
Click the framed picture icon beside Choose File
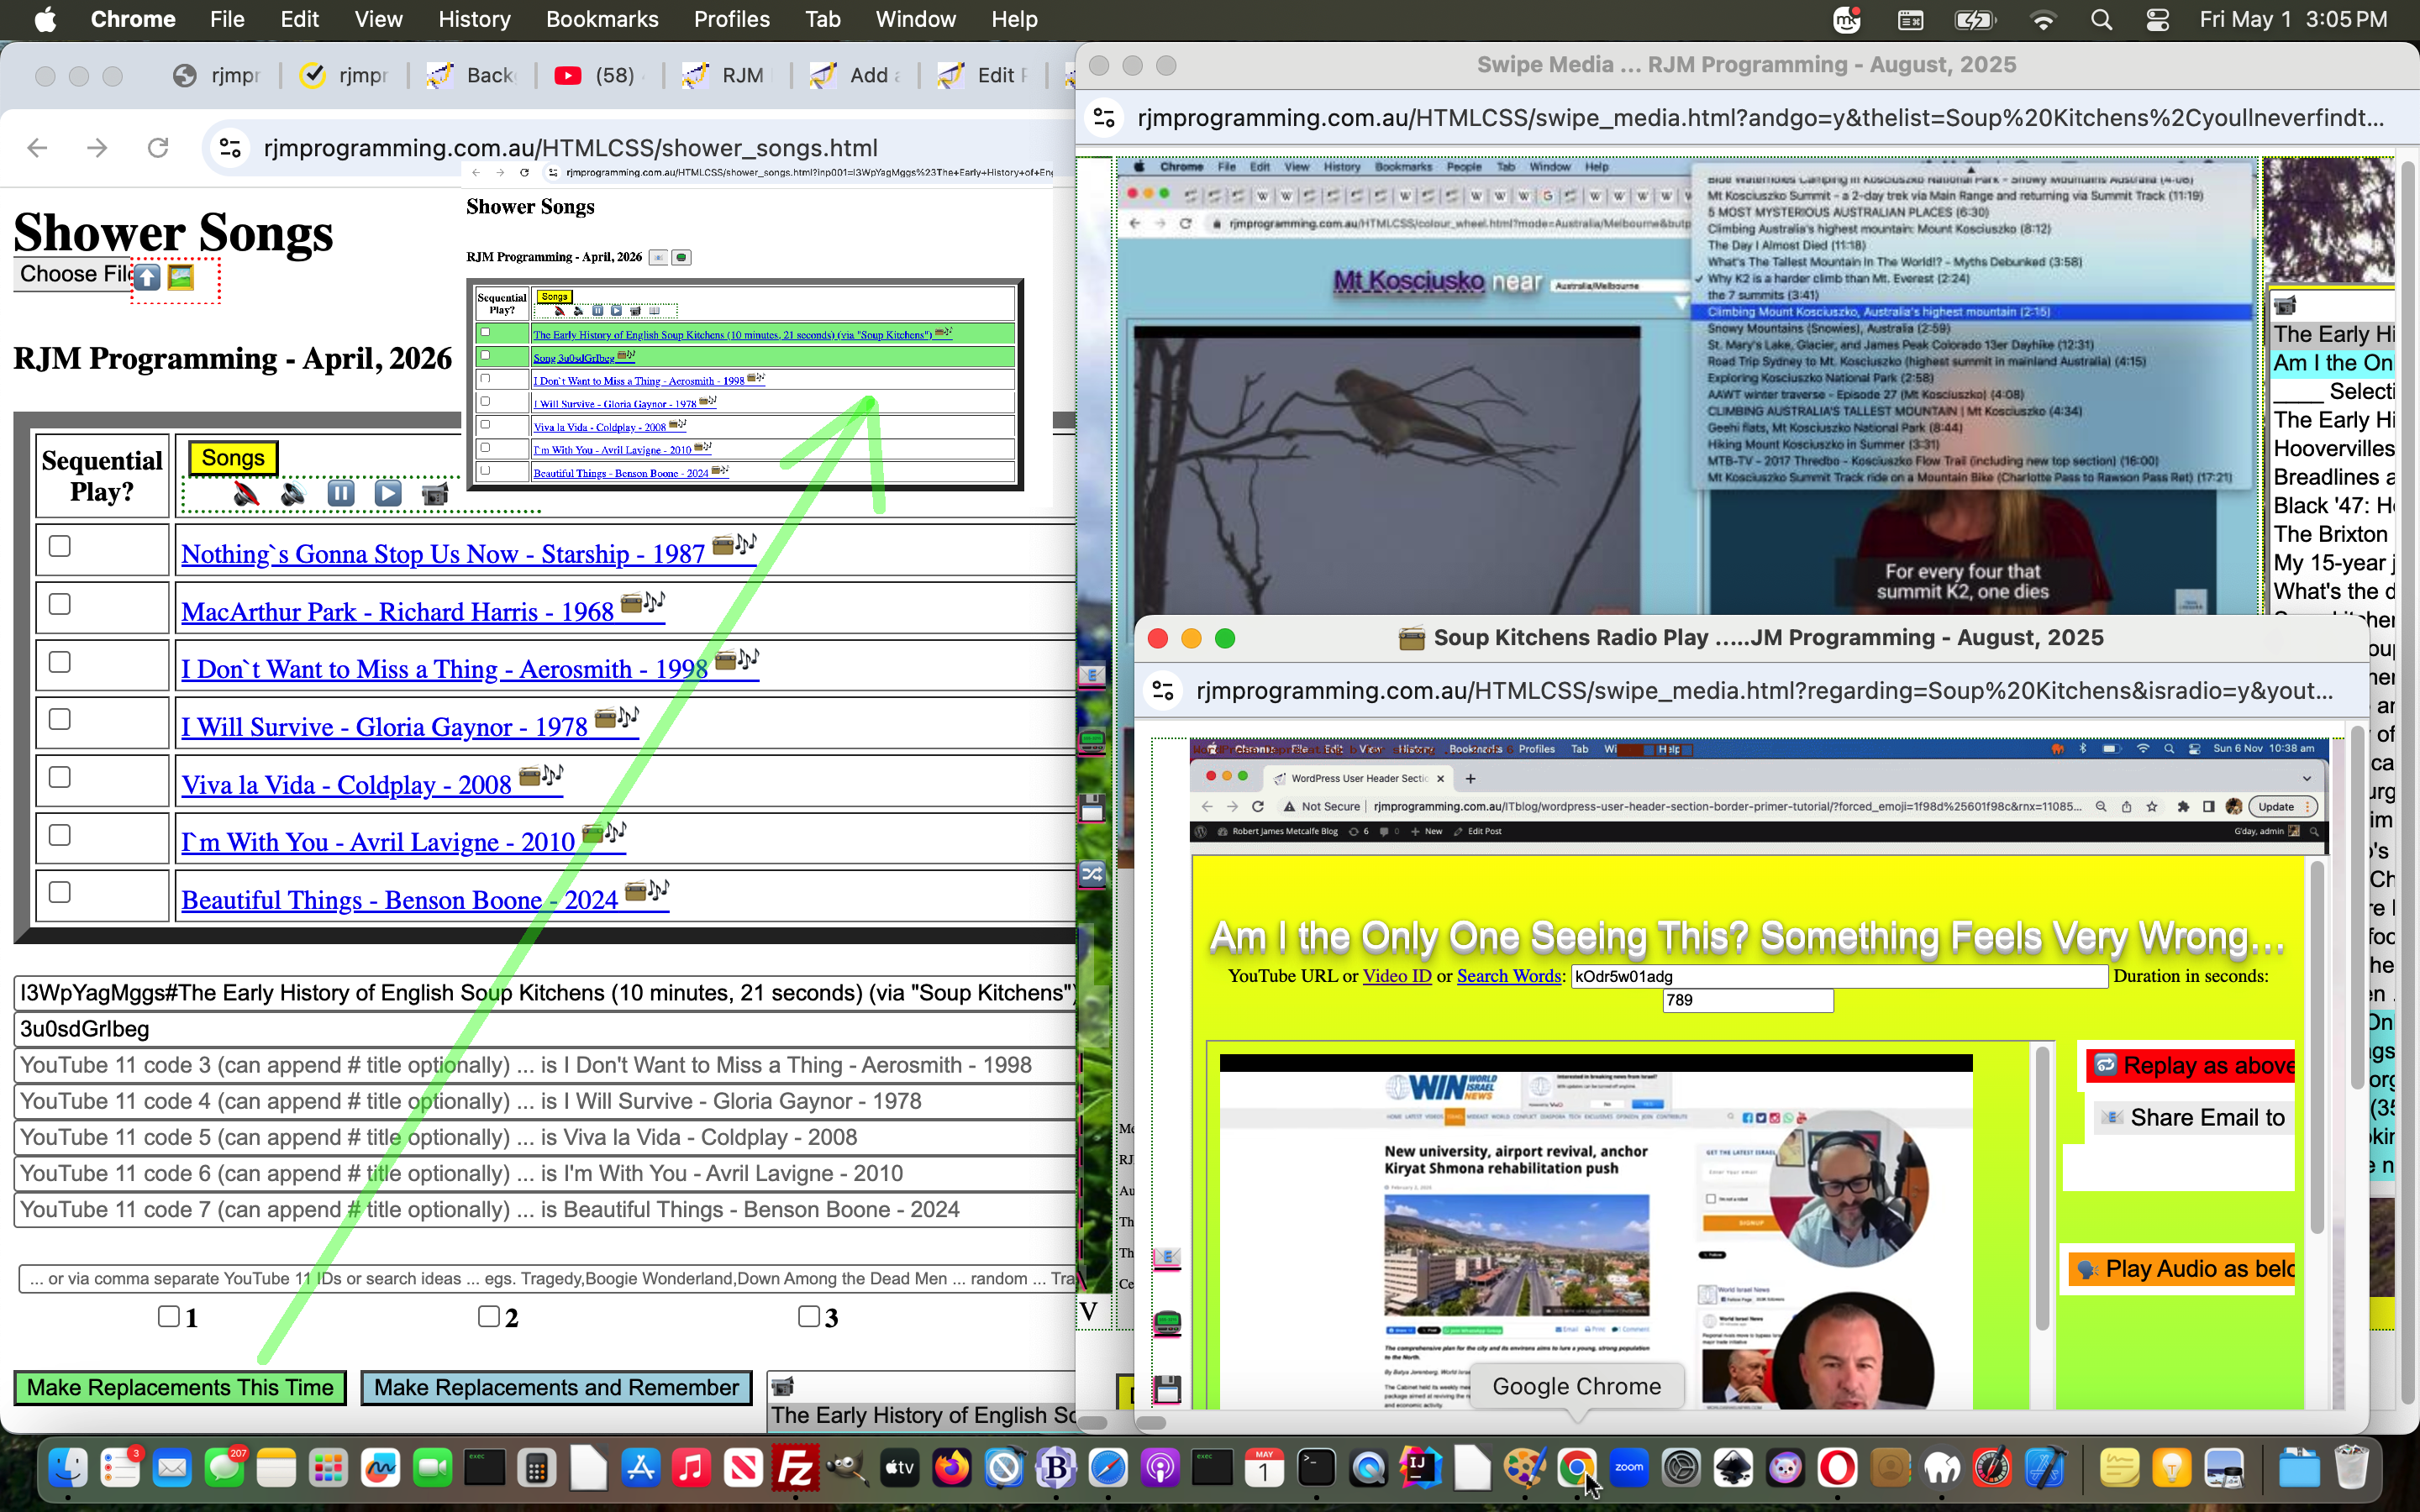point(180,277)
